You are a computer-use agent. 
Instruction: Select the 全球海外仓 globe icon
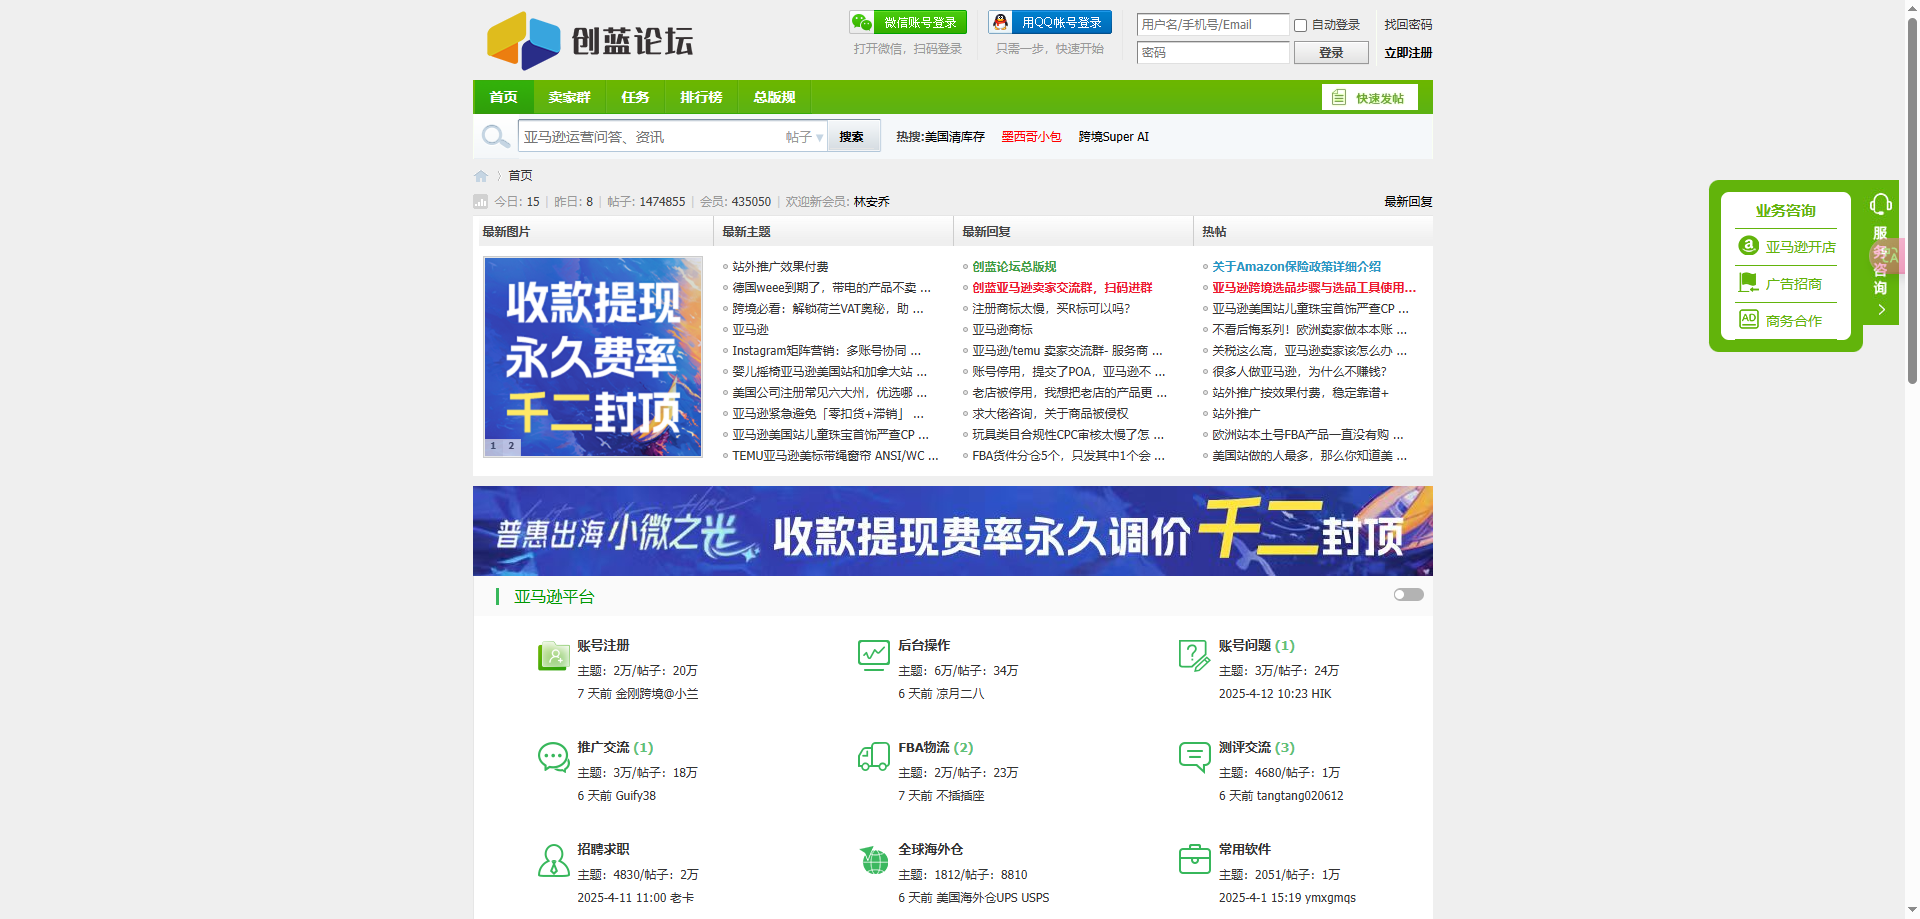click(x=873, y=860)
